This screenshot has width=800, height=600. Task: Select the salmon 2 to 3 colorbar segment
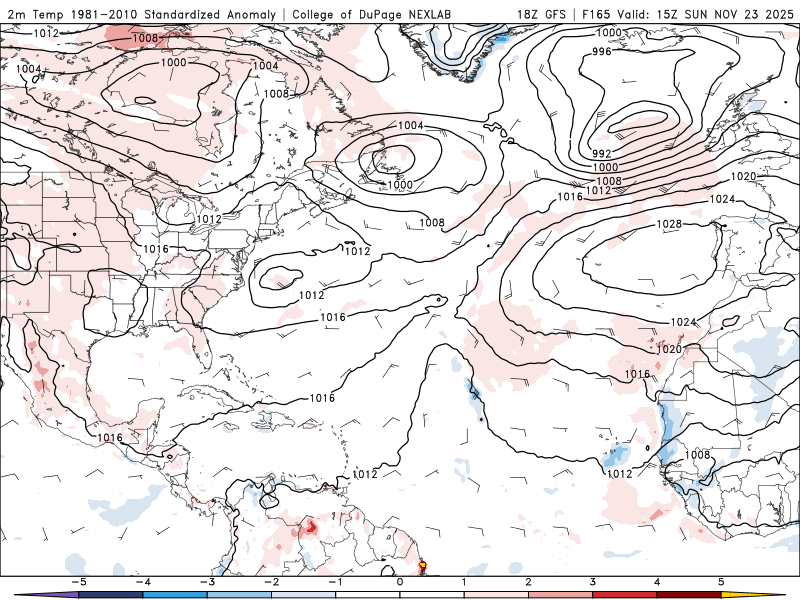click(561, 595)
